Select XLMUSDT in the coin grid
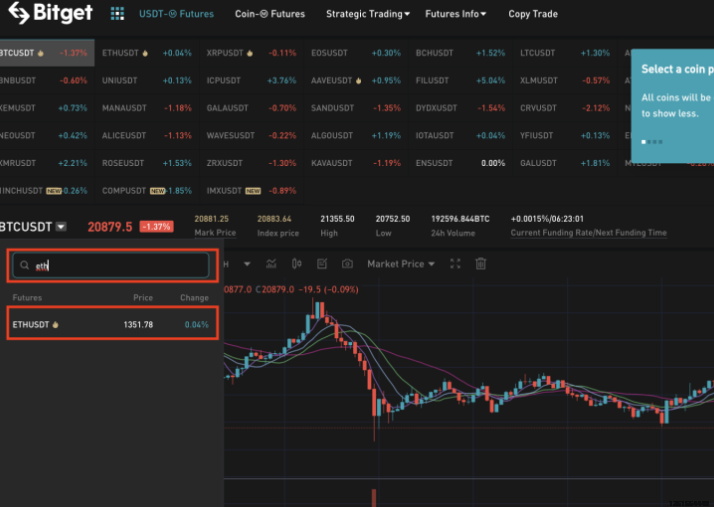This screenshot has width=714, height=507. point(565,81)
